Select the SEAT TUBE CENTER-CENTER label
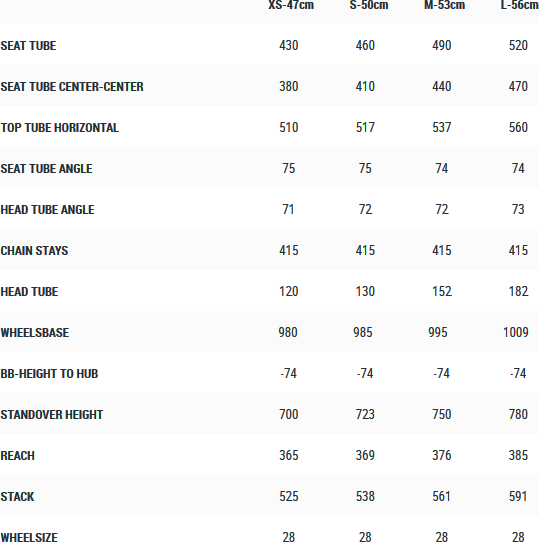539x542 pixels. (72, 86)
